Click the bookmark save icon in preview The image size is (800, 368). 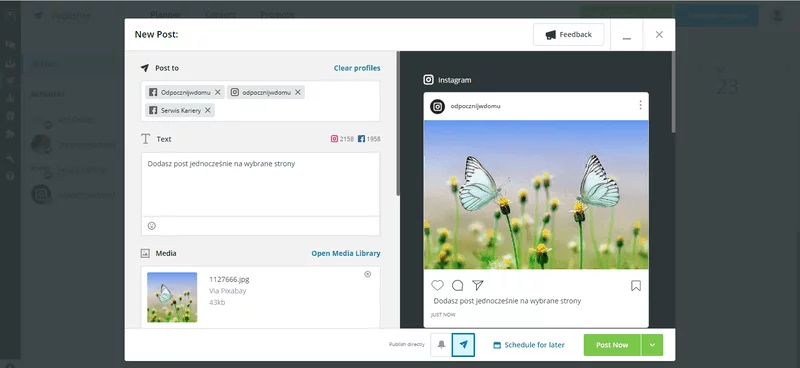click(x=636, y=286)
